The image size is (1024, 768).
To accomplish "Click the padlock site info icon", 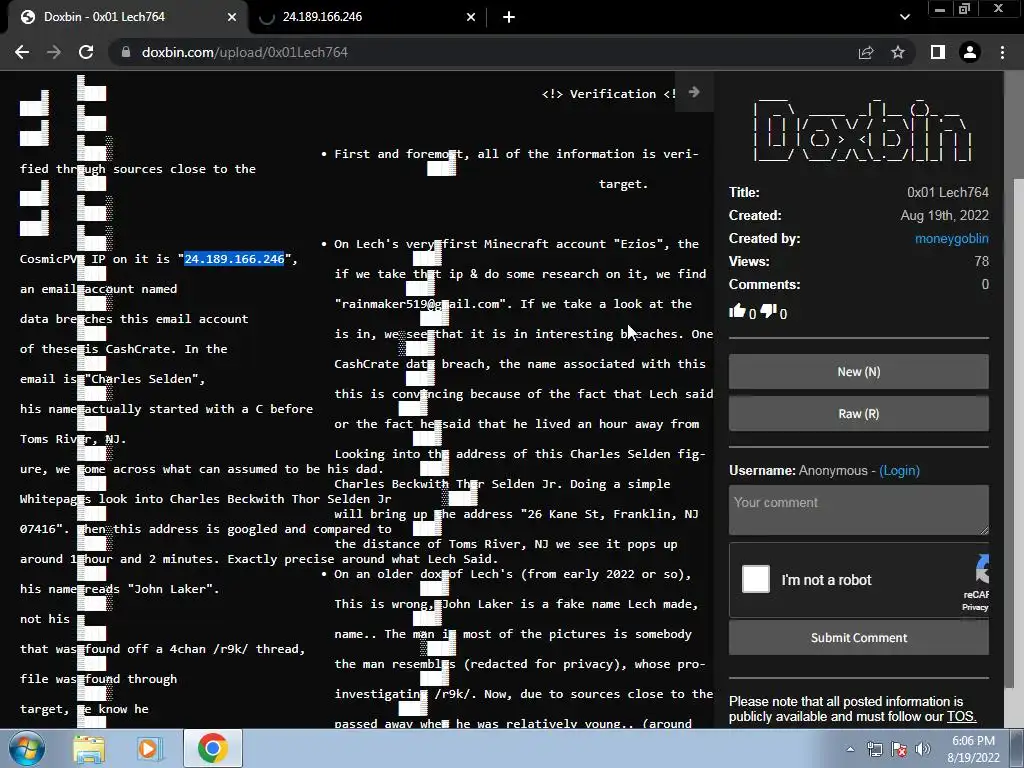I will click(x=126, y=52).
